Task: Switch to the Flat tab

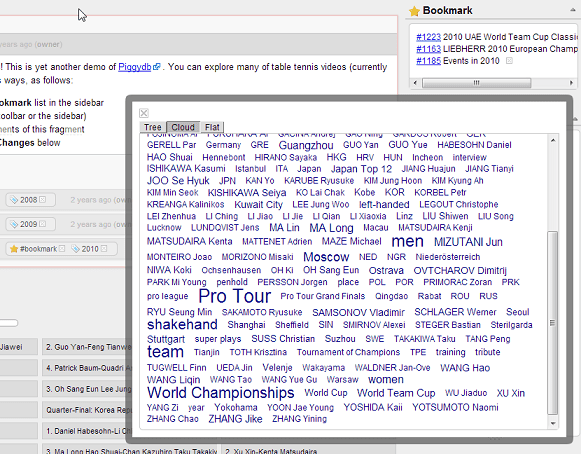Action: [212, 127]
